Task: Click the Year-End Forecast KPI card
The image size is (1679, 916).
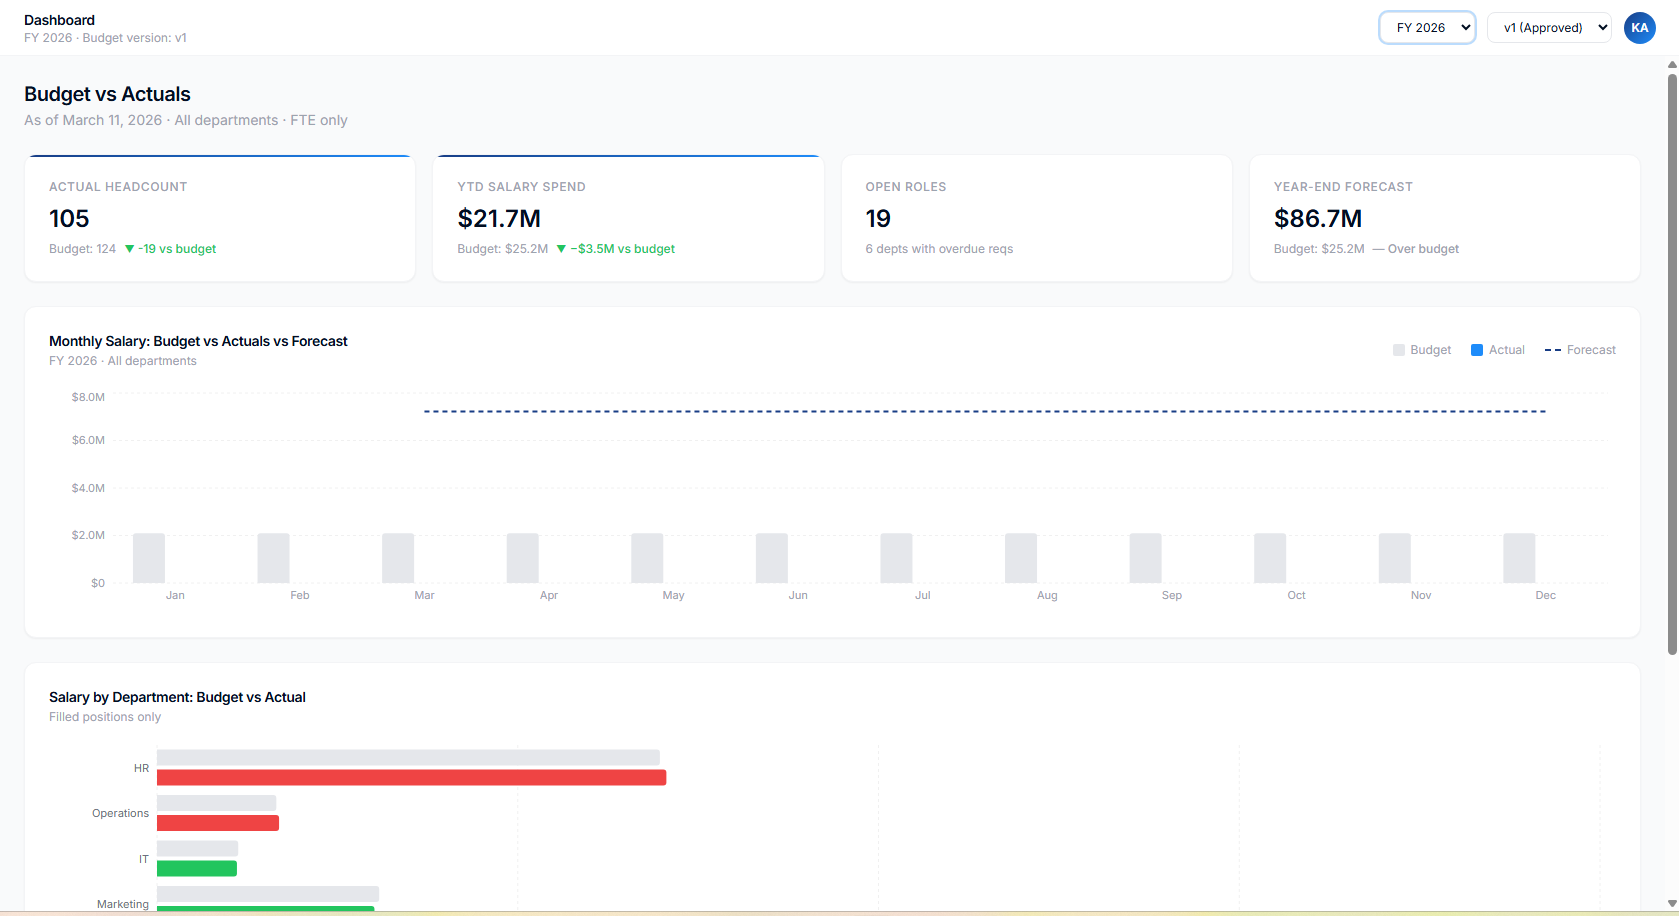Action: tap(1444, 218)
